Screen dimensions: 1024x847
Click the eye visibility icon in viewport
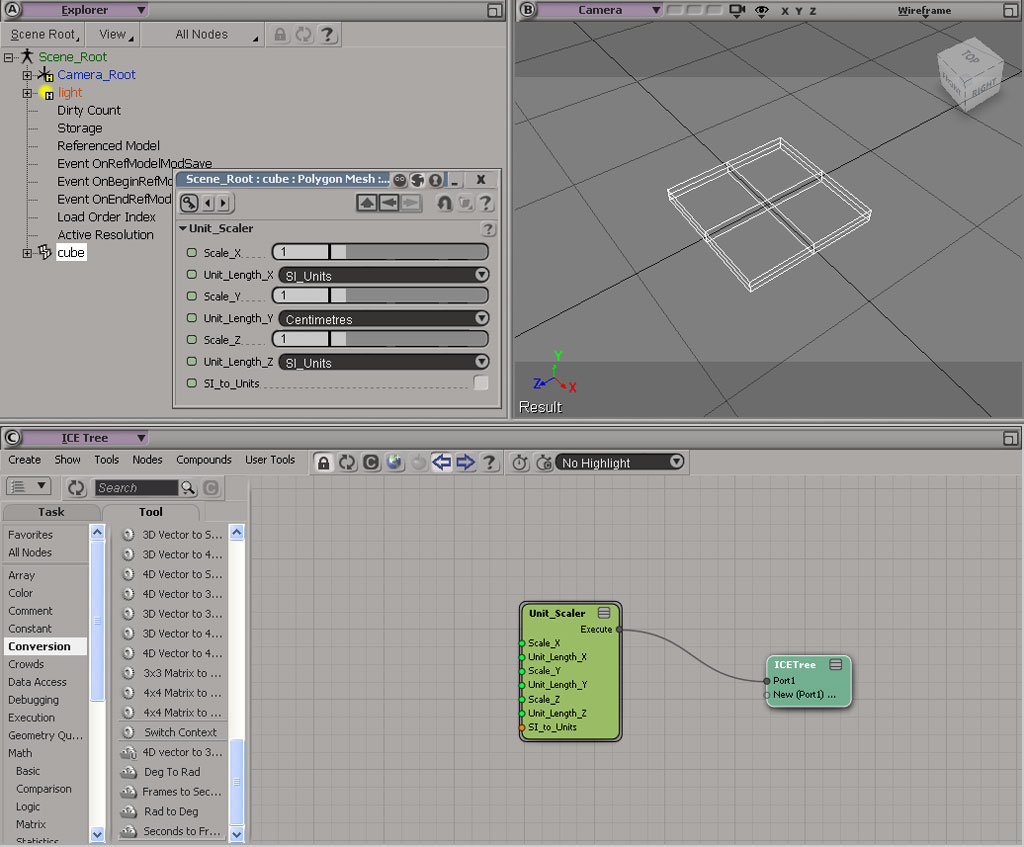762,10
